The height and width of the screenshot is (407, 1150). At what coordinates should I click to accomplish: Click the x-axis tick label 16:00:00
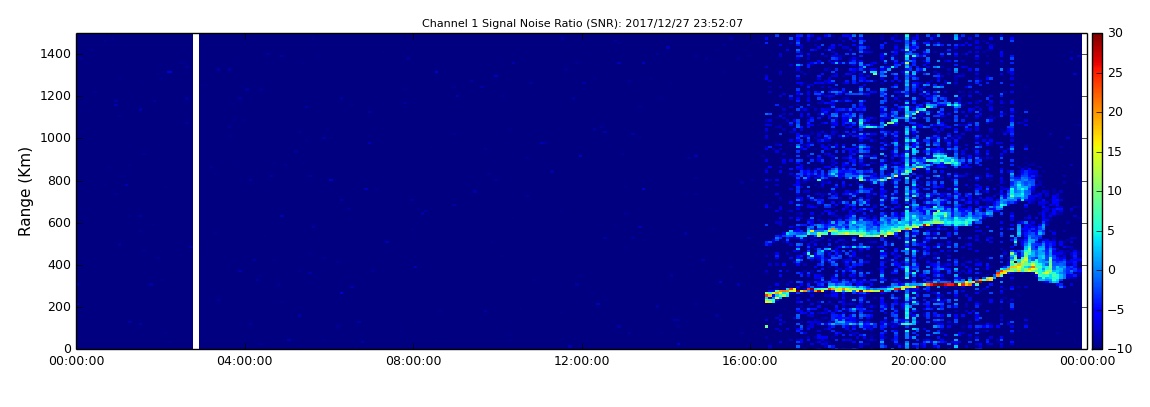[x=749, y=361]
